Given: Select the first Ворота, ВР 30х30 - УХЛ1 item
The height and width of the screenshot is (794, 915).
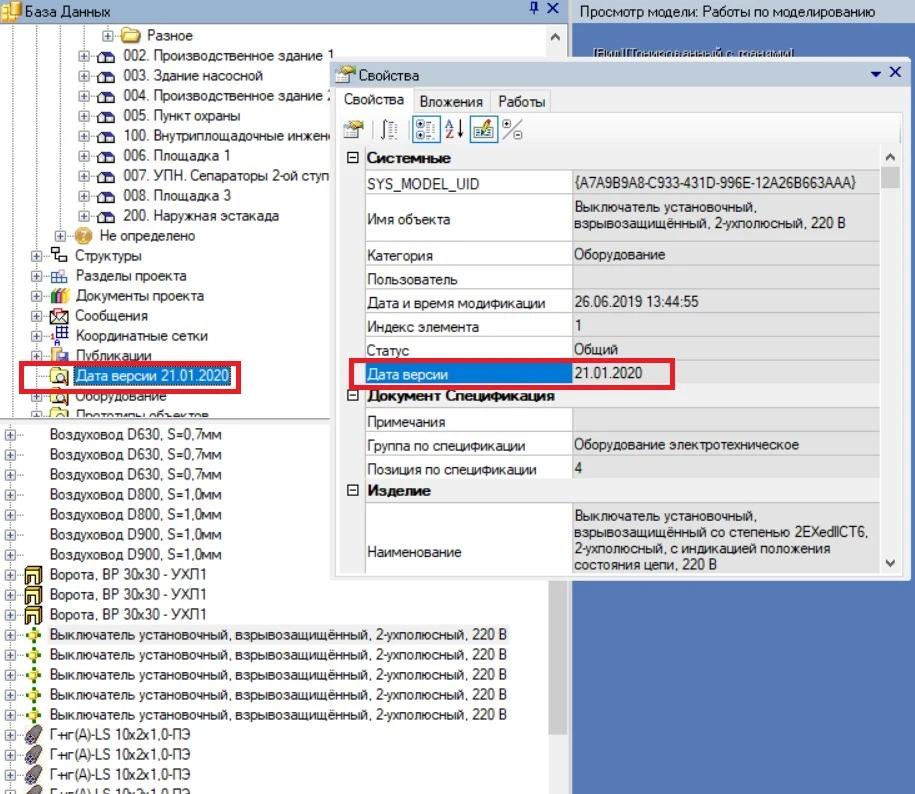Looking at the screenshot, I should coord(127,575).
